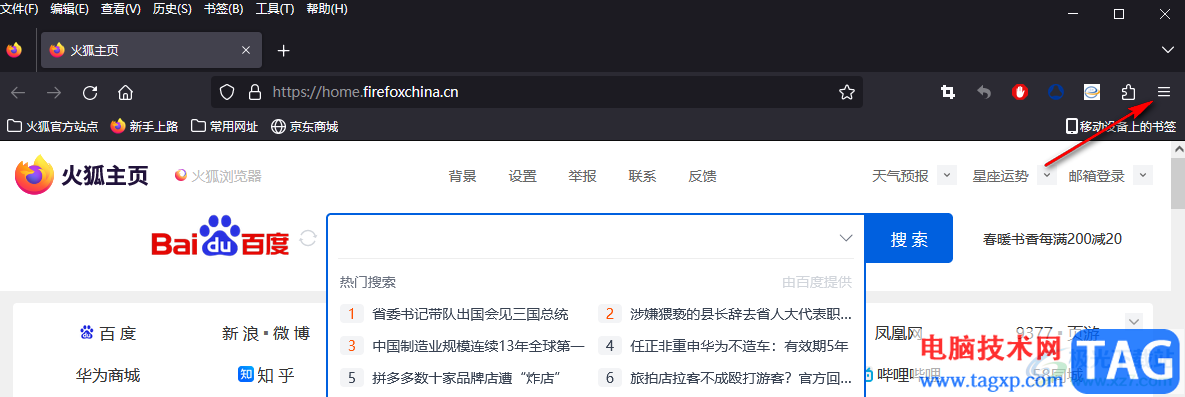Open the 凤凰网 site link
The width and height of the screenshot is (1185, 397).
tap(899, 333)
